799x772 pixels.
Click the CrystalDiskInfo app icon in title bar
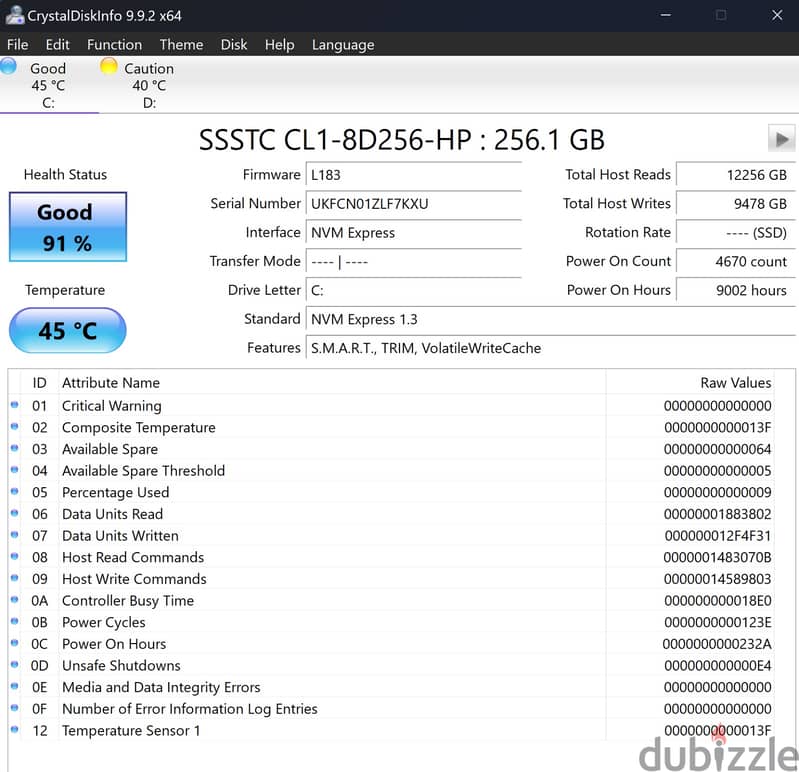click(14, 15)
